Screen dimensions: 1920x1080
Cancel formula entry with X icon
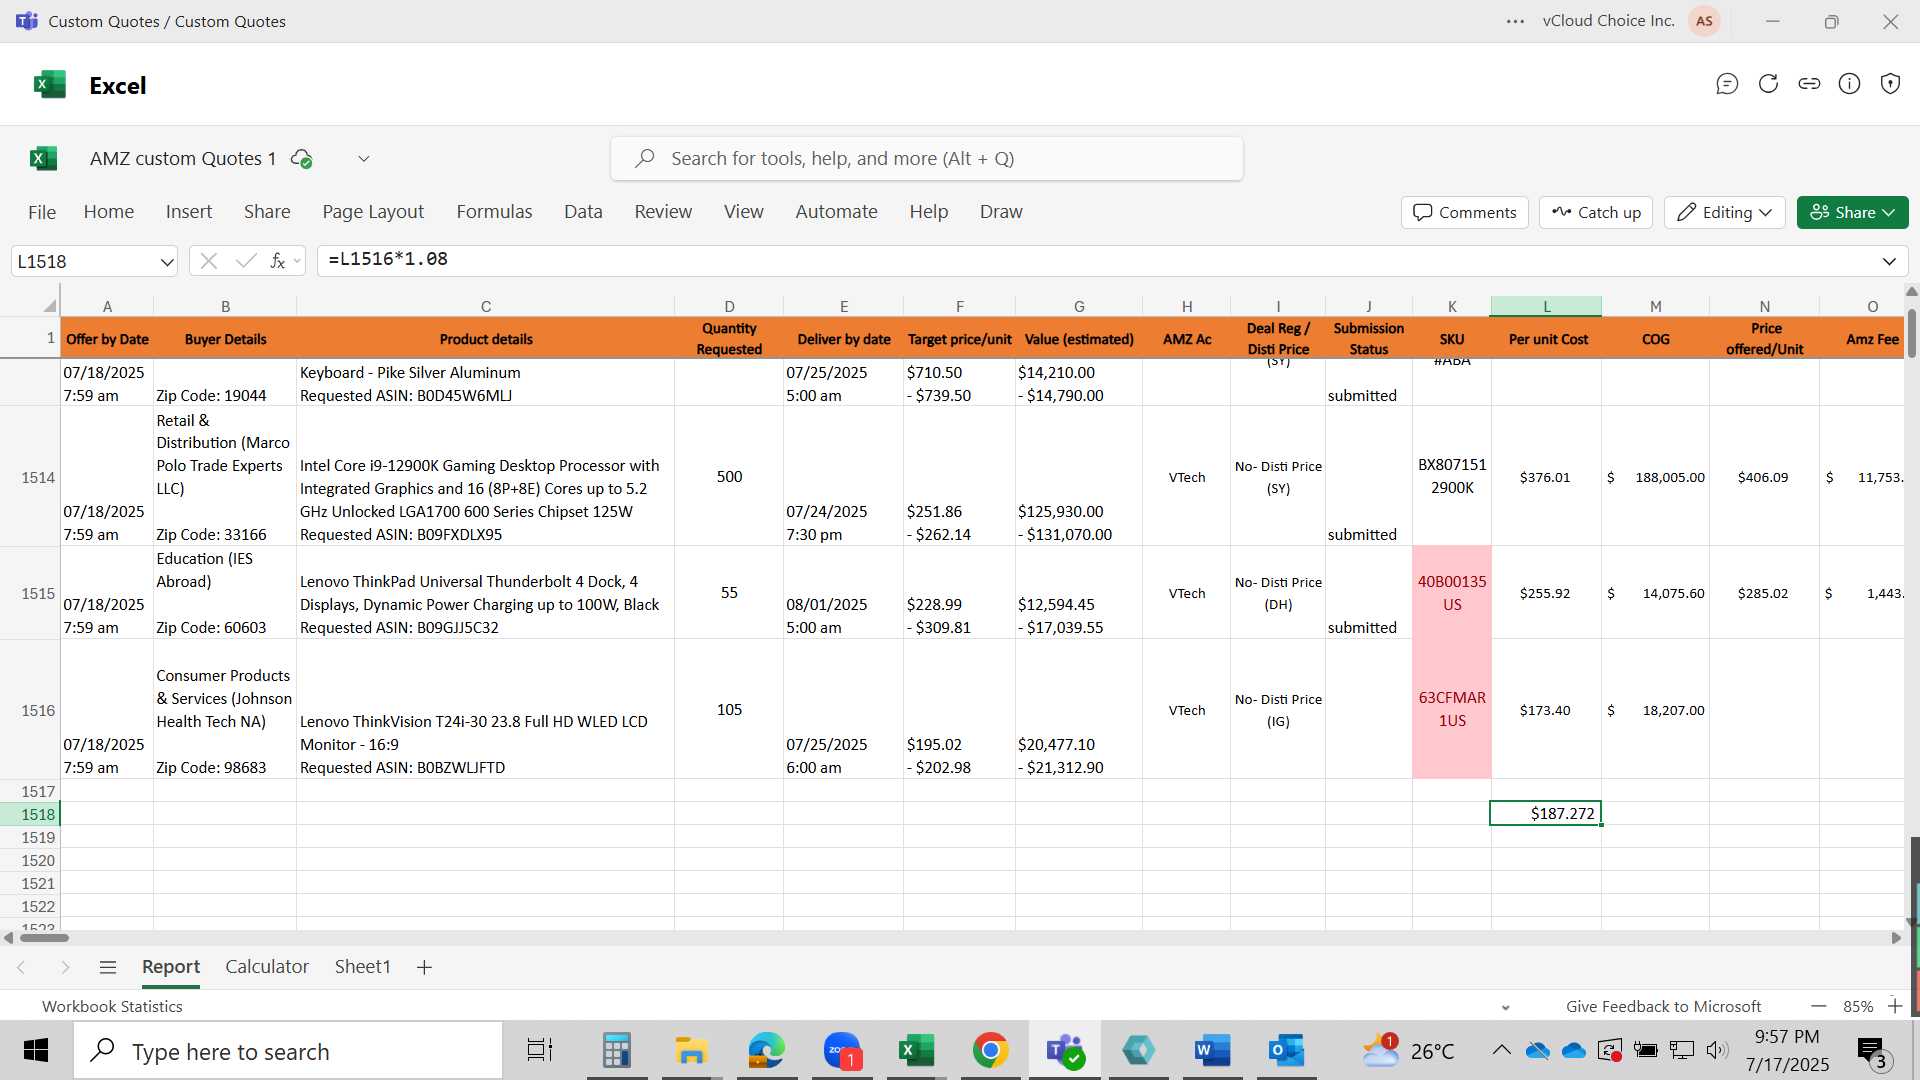[x=209, y=261]
